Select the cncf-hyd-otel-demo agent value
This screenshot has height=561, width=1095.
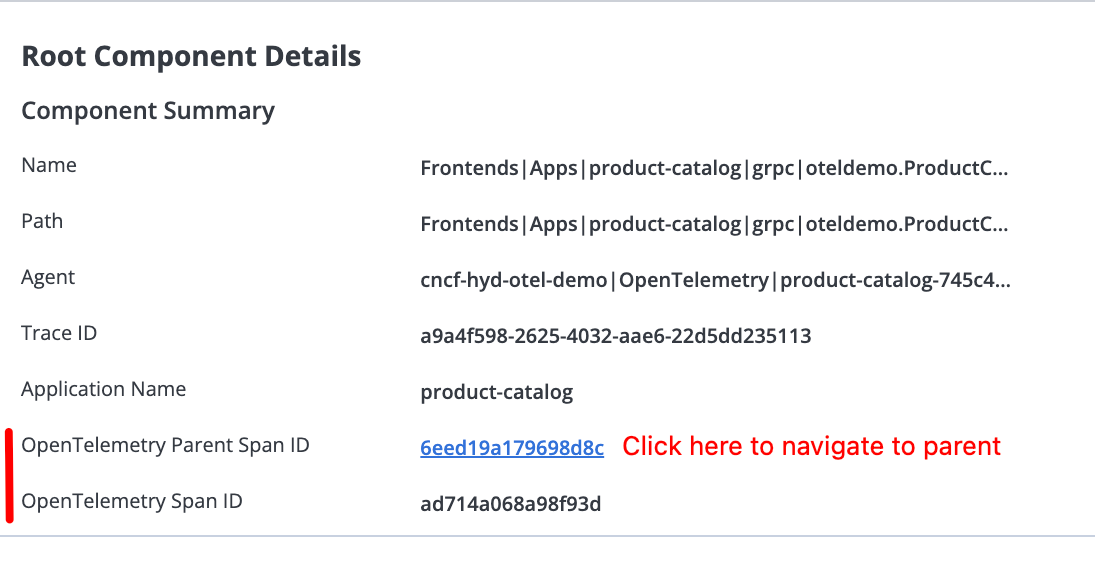pyautogui.click(x=714, y=280)
